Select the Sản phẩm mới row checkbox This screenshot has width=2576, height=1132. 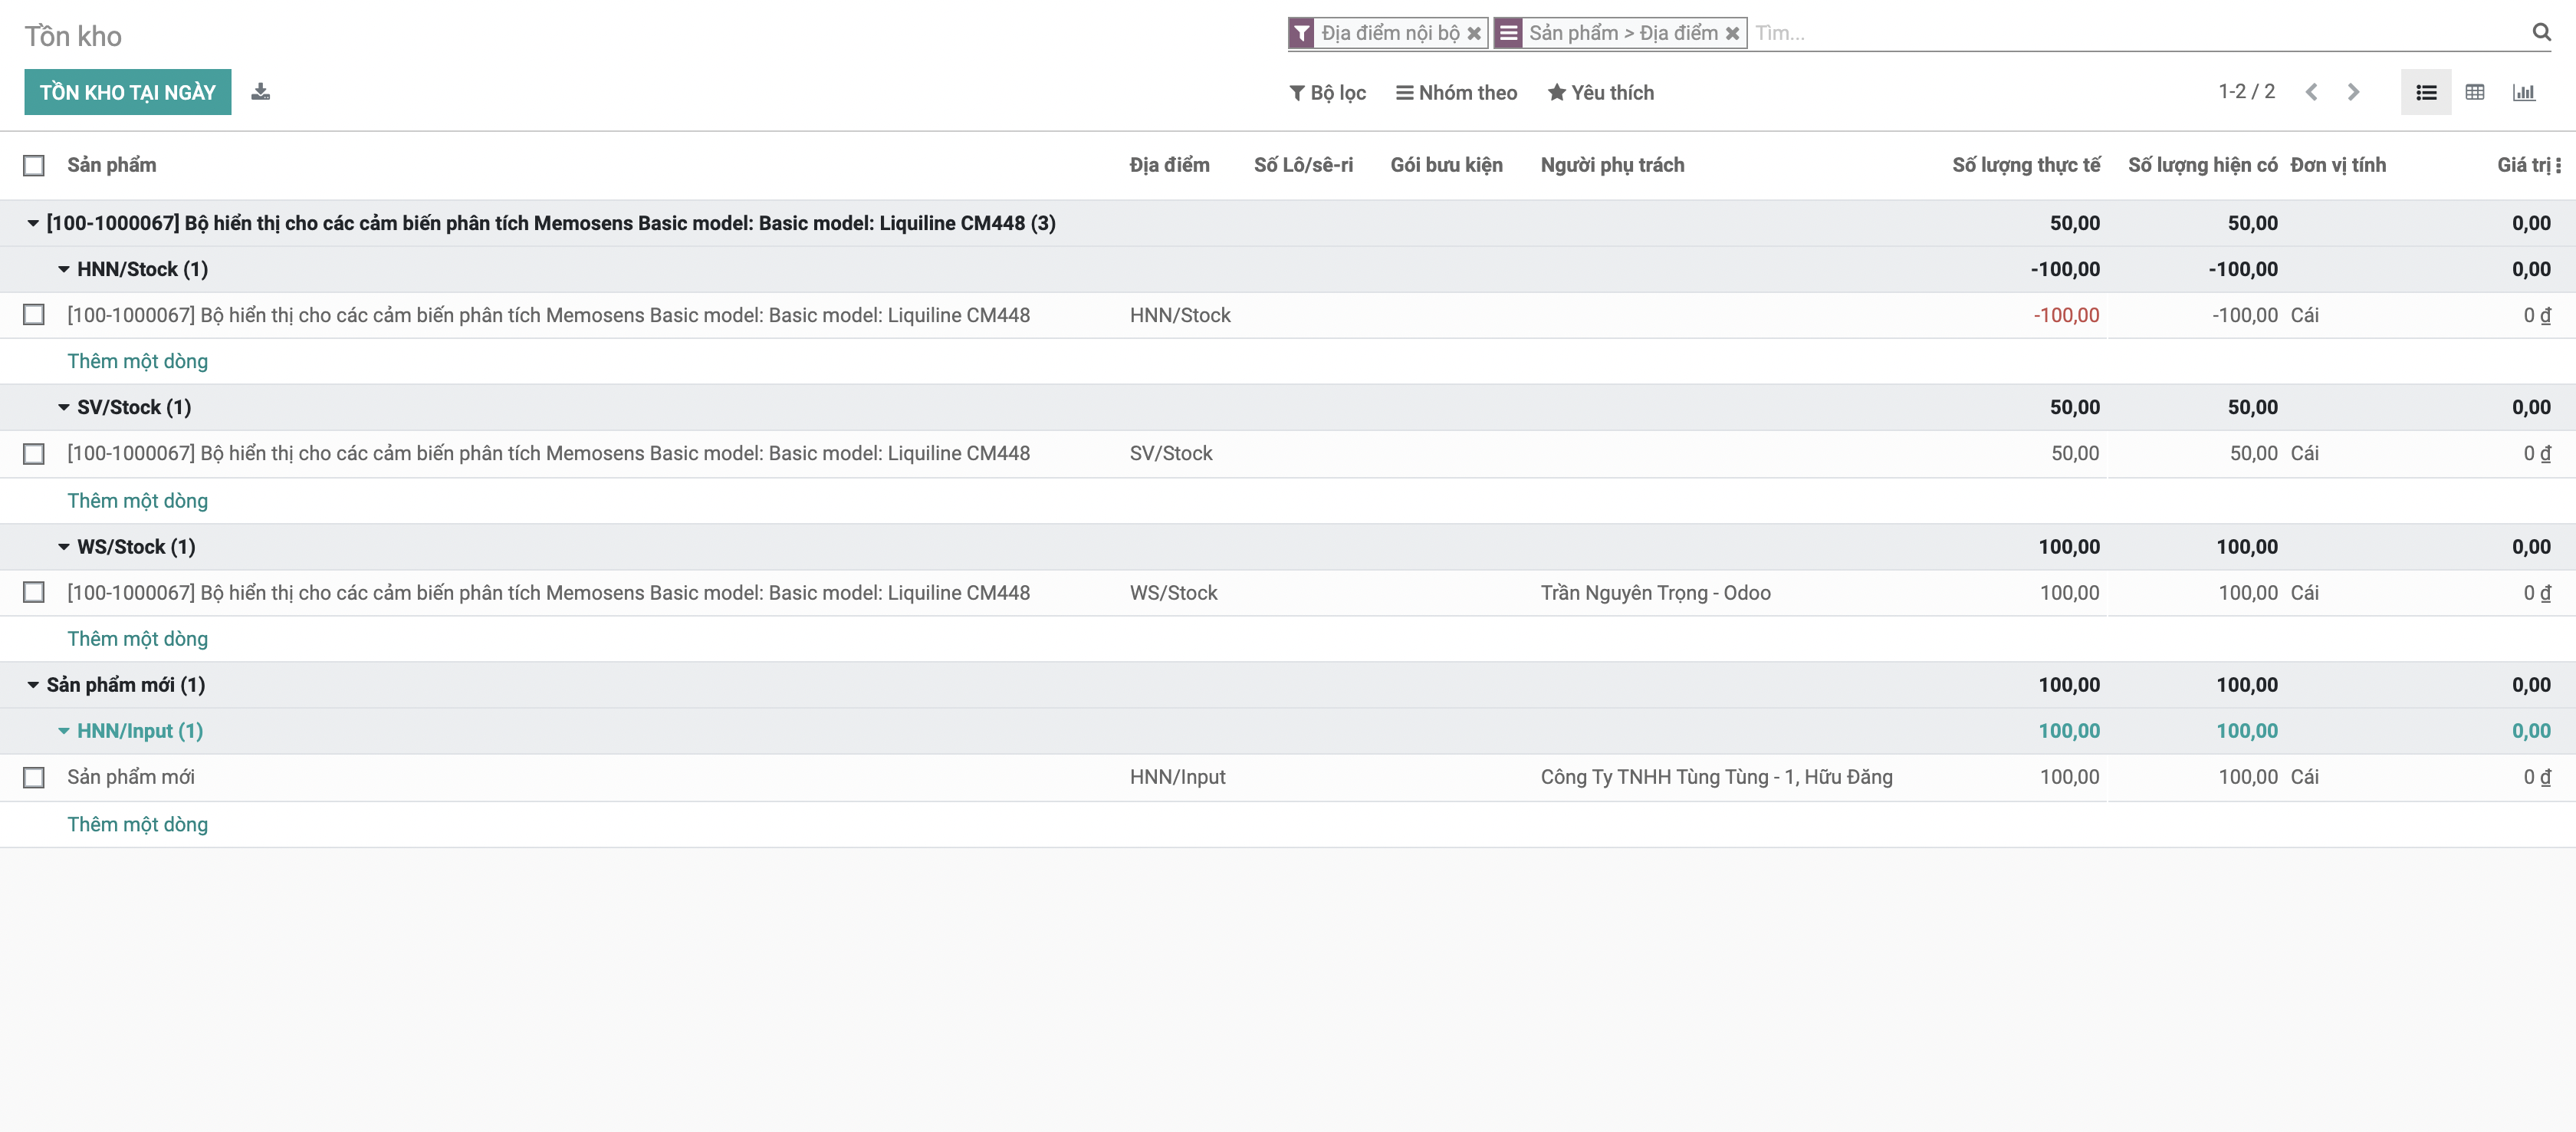pyautogui.click(x=34, y=777)
